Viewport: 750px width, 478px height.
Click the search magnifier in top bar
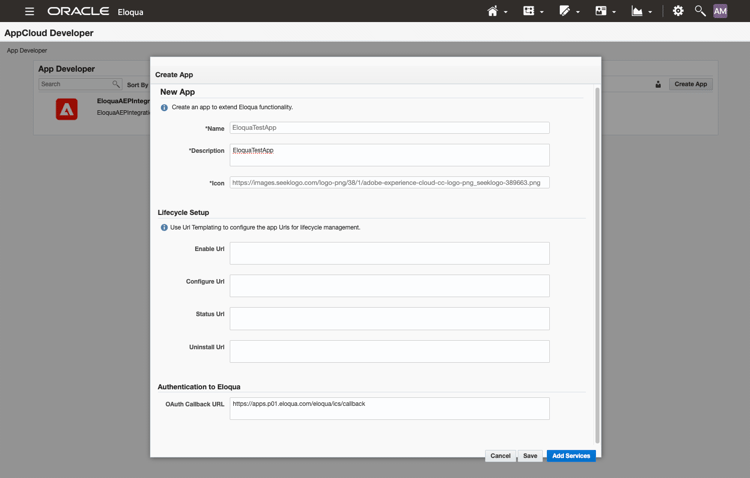click(x=700, y=11)
